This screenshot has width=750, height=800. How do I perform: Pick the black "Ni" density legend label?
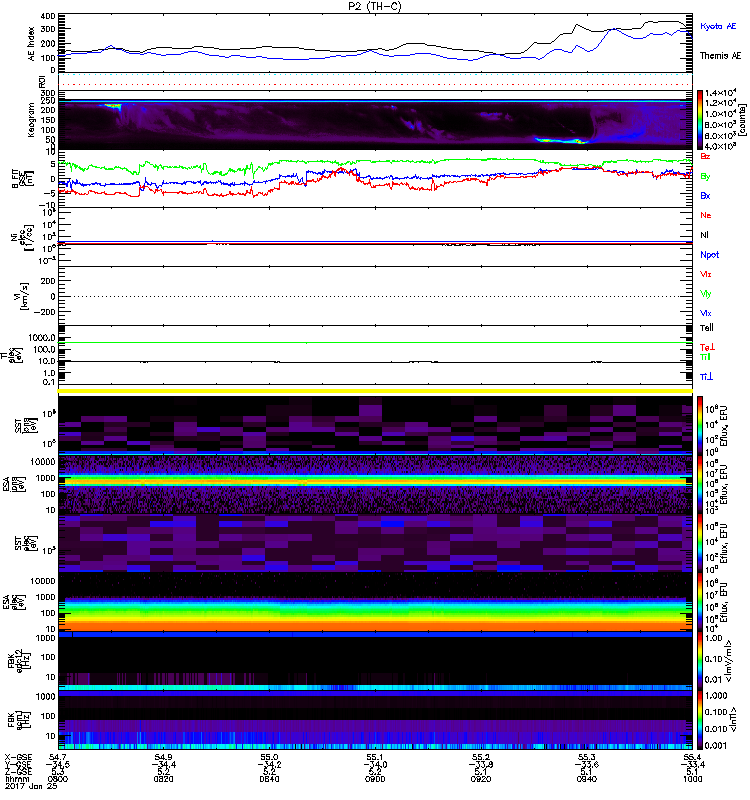704,235
